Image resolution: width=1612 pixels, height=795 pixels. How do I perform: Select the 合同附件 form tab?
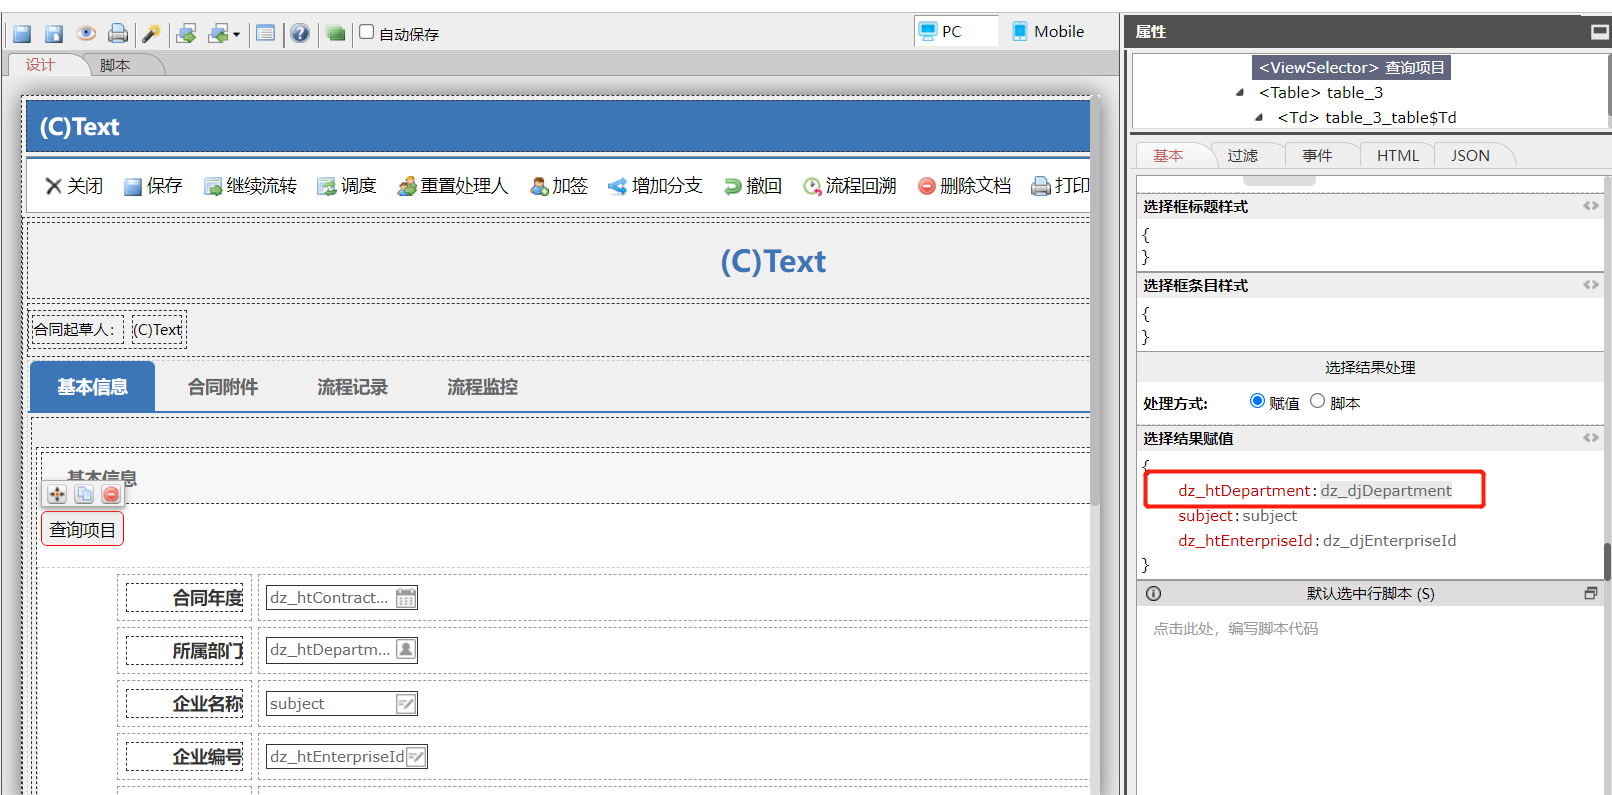223,387
